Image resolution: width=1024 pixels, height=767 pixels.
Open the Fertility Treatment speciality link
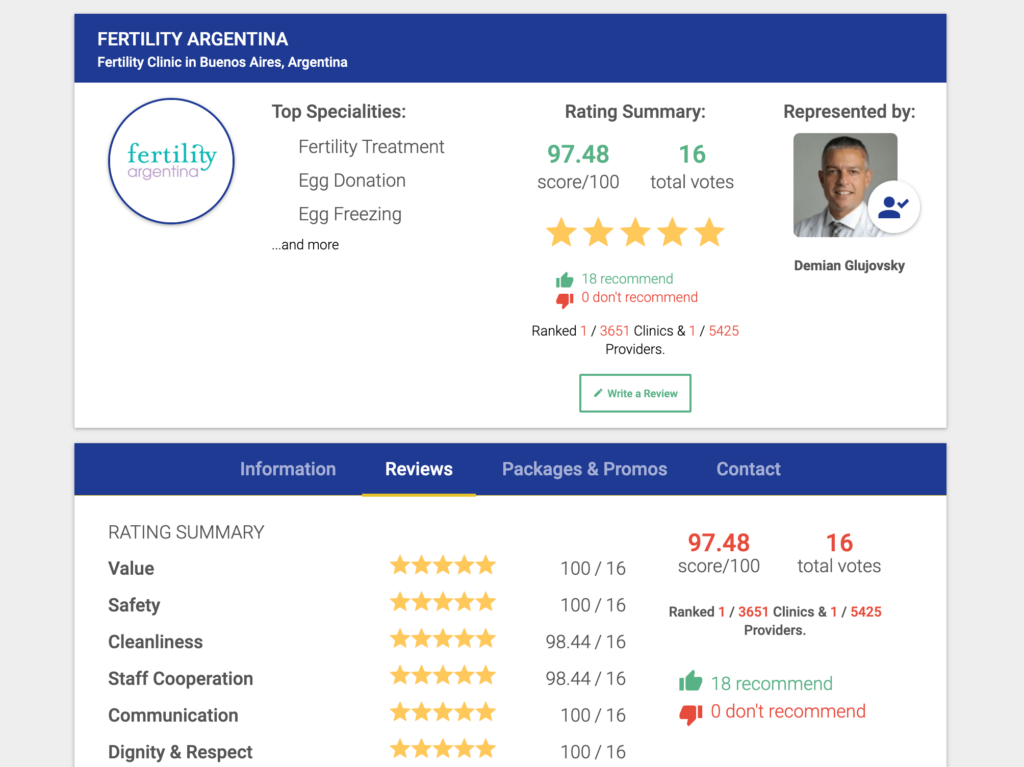click(x=371, y=147)
